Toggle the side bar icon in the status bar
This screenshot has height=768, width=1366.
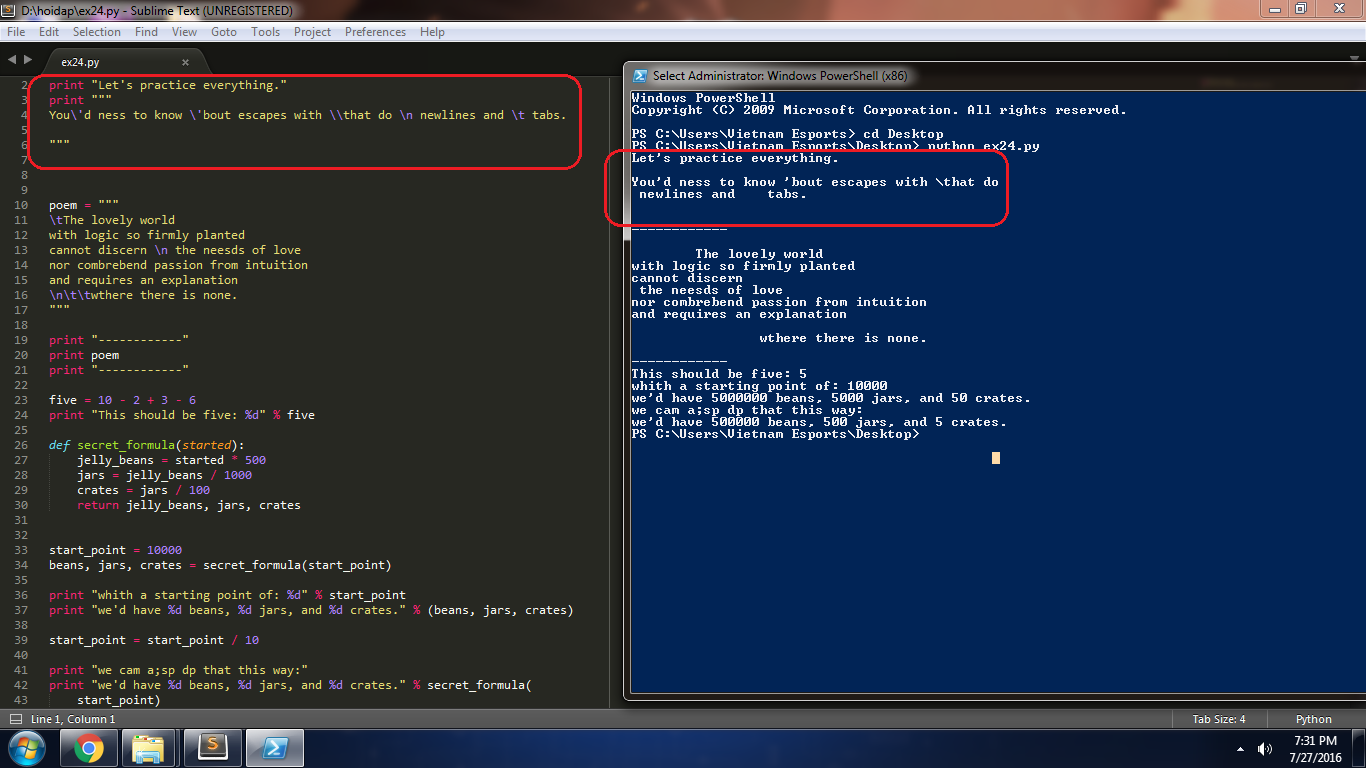pyautogui.click(x=16, y=719)
